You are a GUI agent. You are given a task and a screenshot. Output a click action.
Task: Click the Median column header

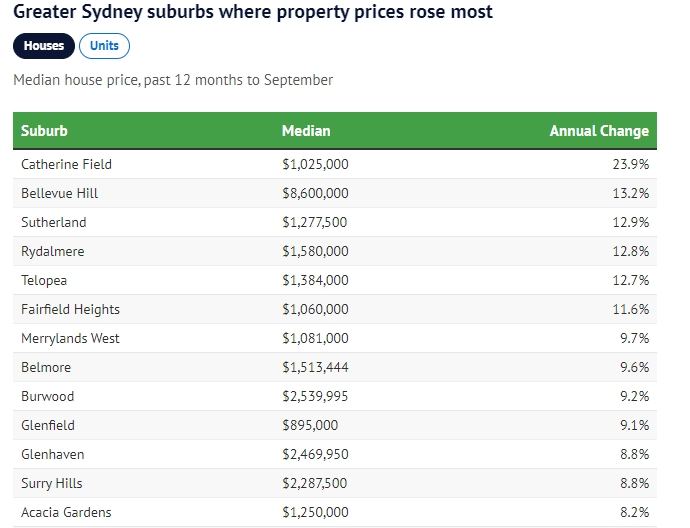tap(306, 131)
